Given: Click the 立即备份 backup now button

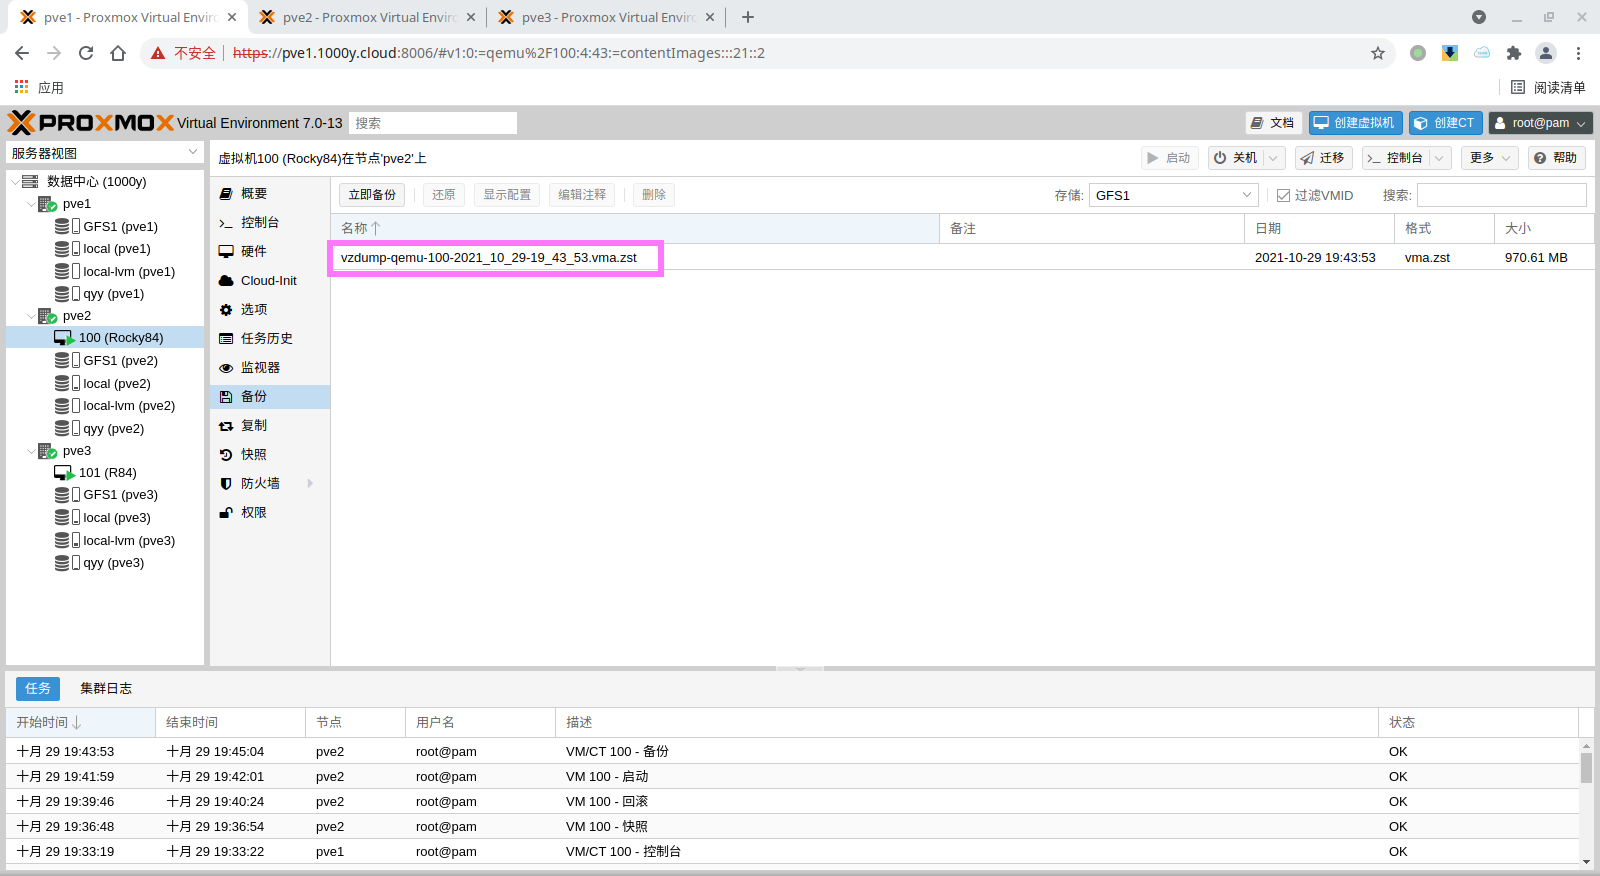Looking at the screenshot, I should 372,195.
